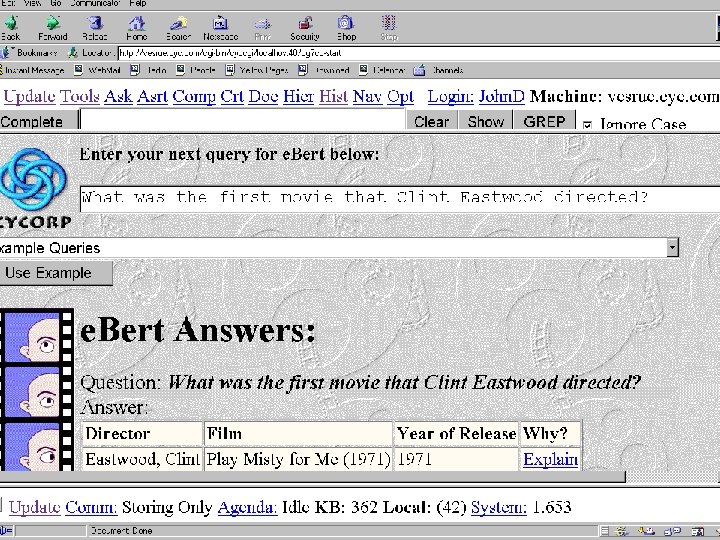Open the Bookmarks icon in location bar
Viewport: 720px width, 540px height.
[x=6, y=52]
